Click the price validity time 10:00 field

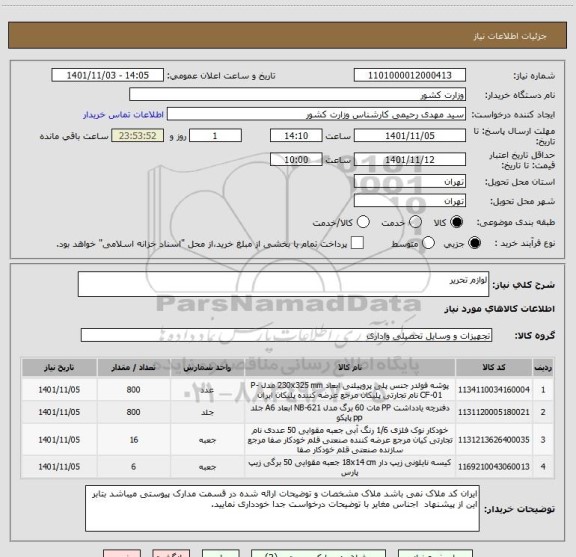pyautogui.click(x=296, y=159)
